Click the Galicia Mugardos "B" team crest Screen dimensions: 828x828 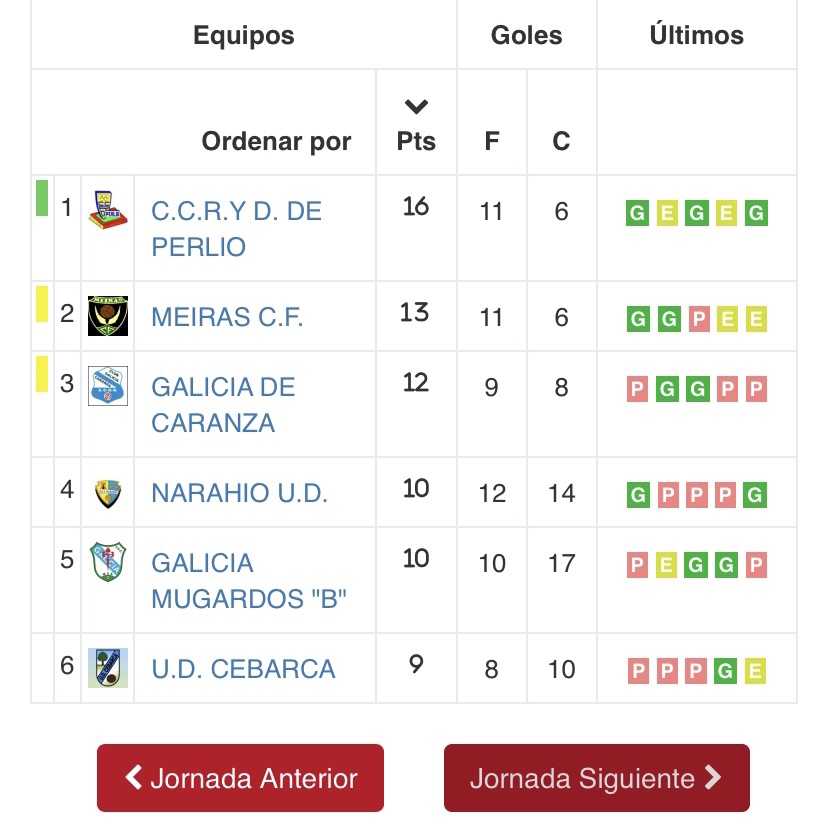pos(108,562)
